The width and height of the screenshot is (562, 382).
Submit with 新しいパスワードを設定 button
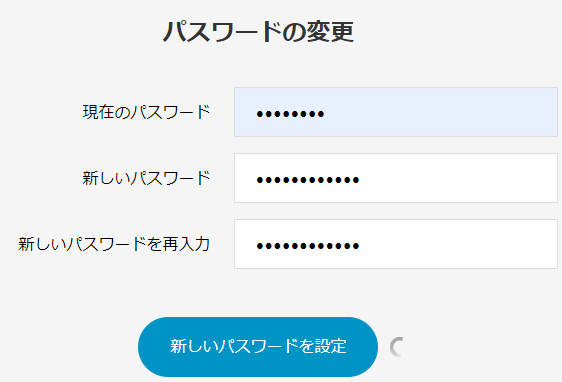coord(258,347)
